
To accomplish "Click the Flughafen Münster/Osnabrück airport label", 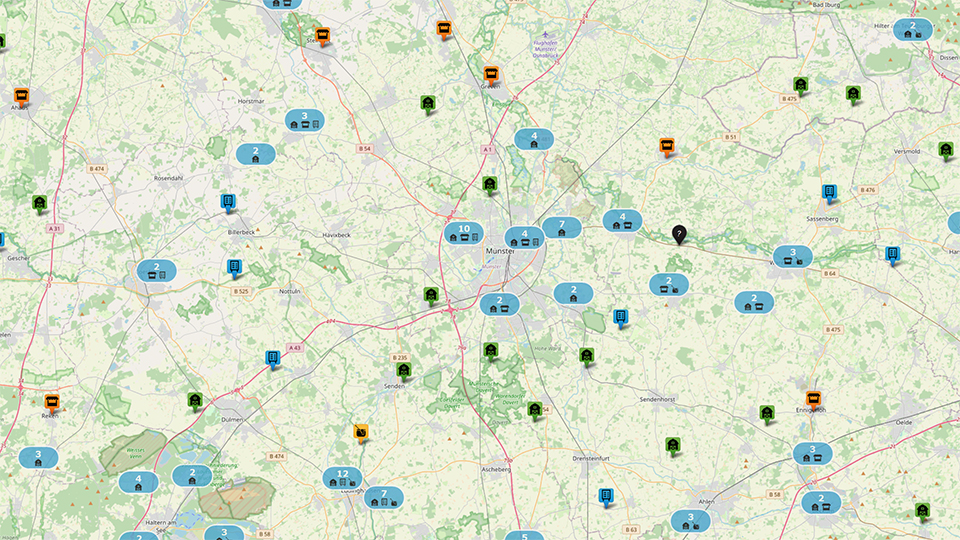I will tap(546, 49).
